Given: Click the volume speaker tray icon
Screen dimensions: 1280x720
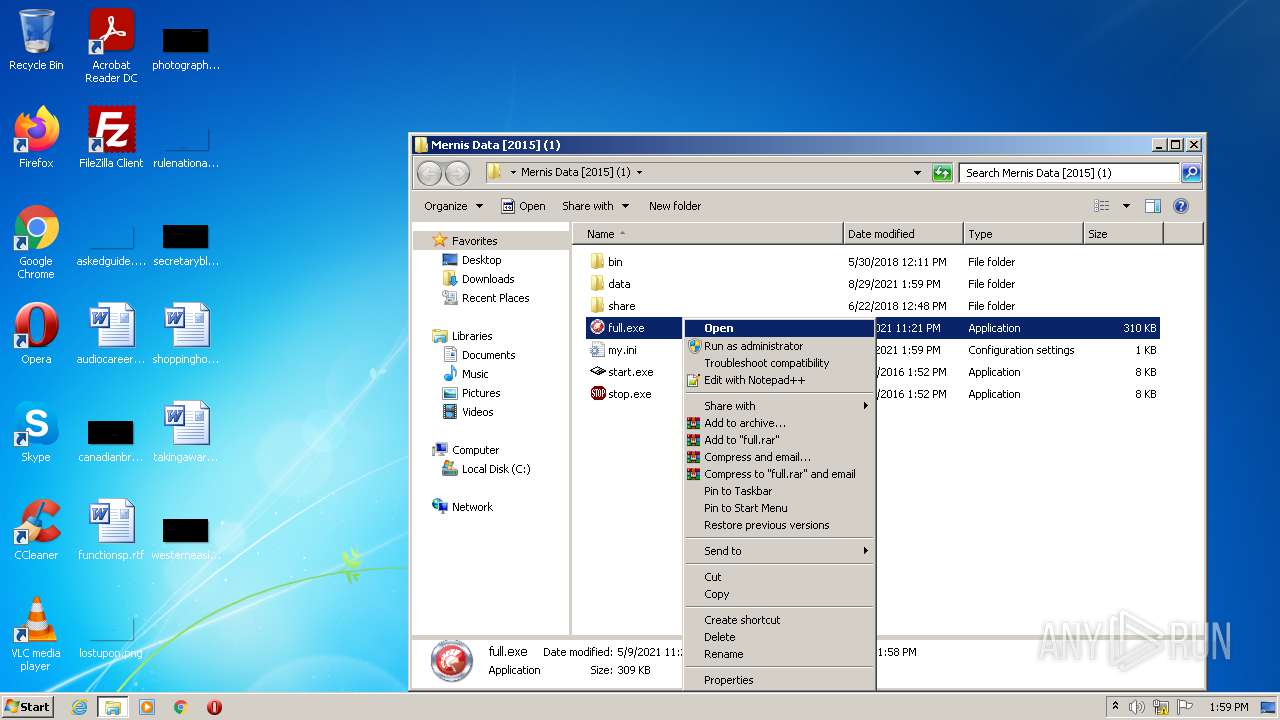Looking at the screenshot, I should (x=1137, y=707).
